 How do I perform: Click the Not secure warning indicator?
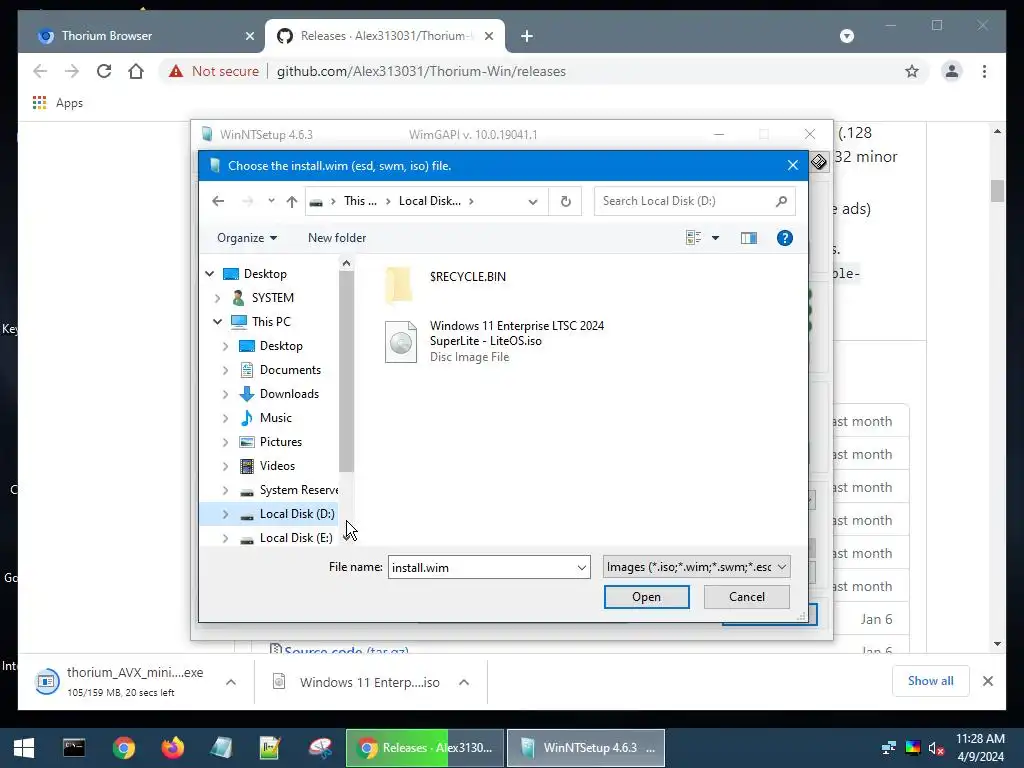(214, 71)
